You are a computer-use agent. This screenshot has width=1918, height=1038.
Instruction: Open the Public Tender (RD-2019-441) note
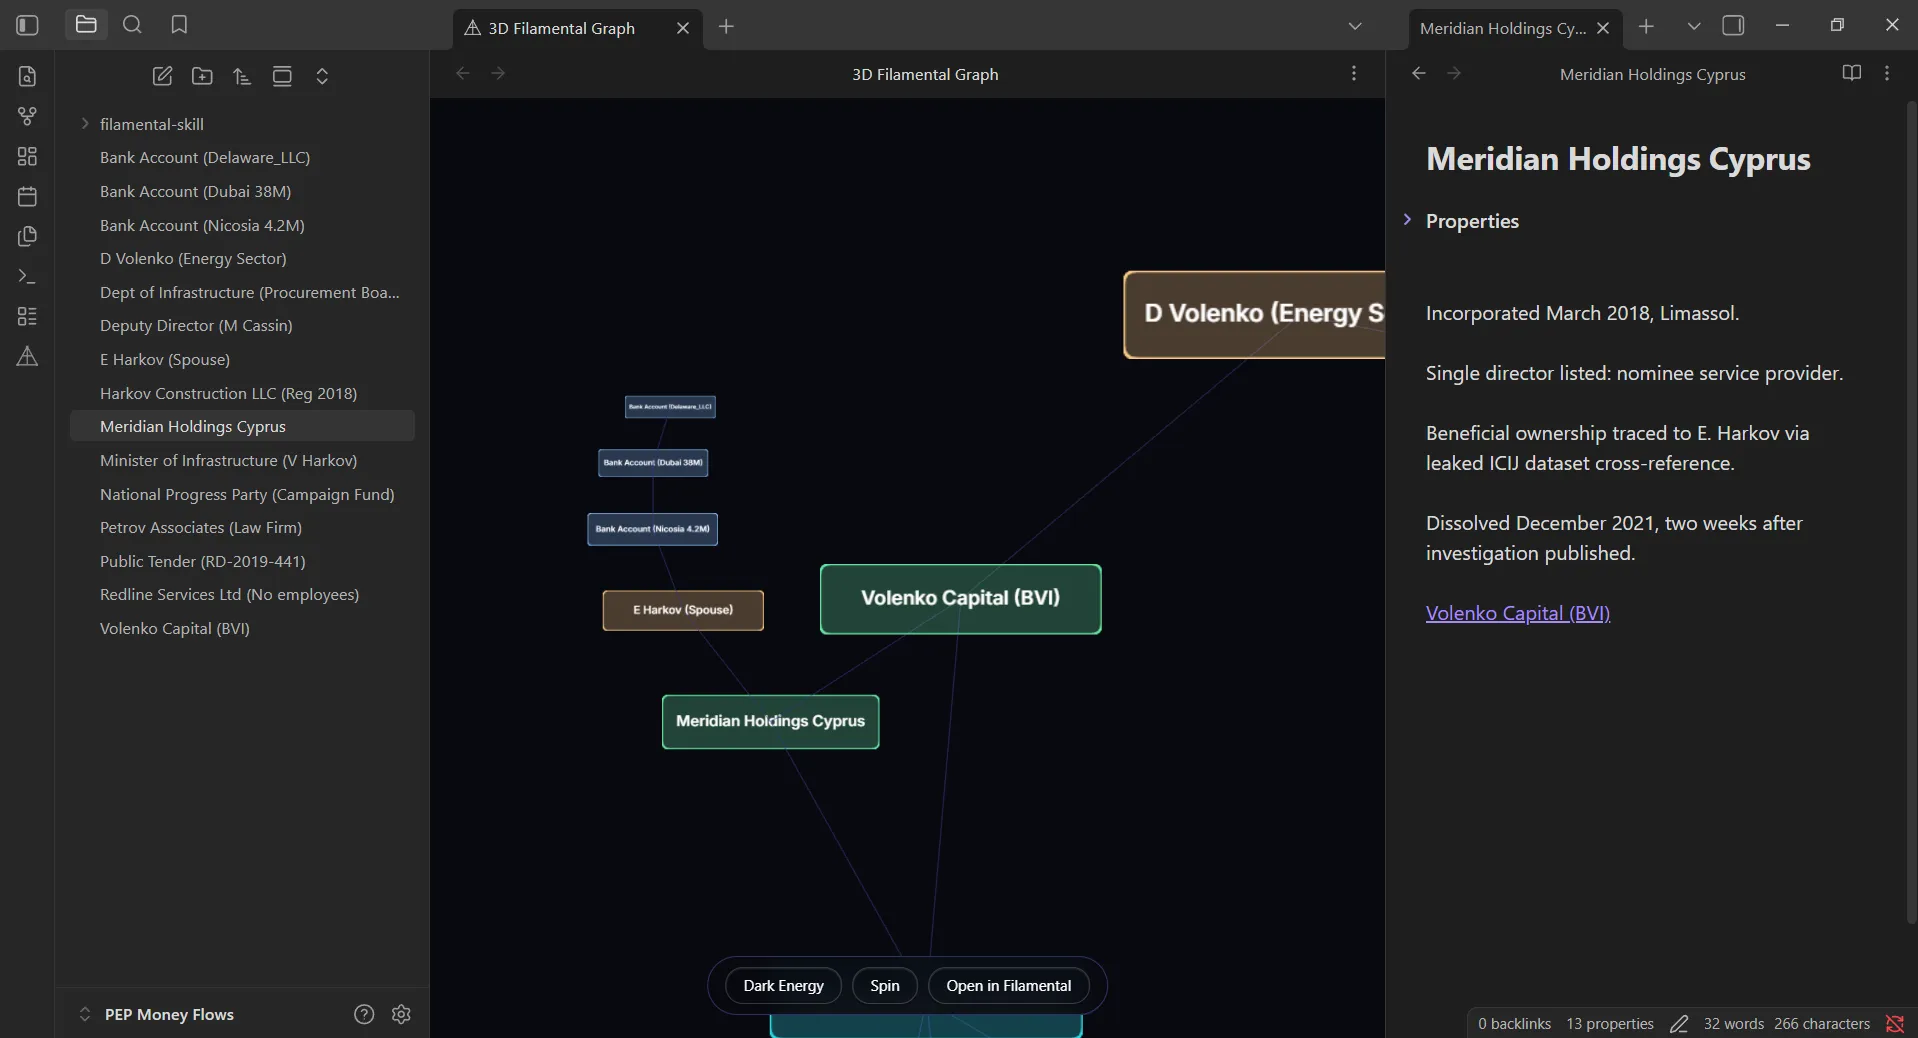(242, 561)
